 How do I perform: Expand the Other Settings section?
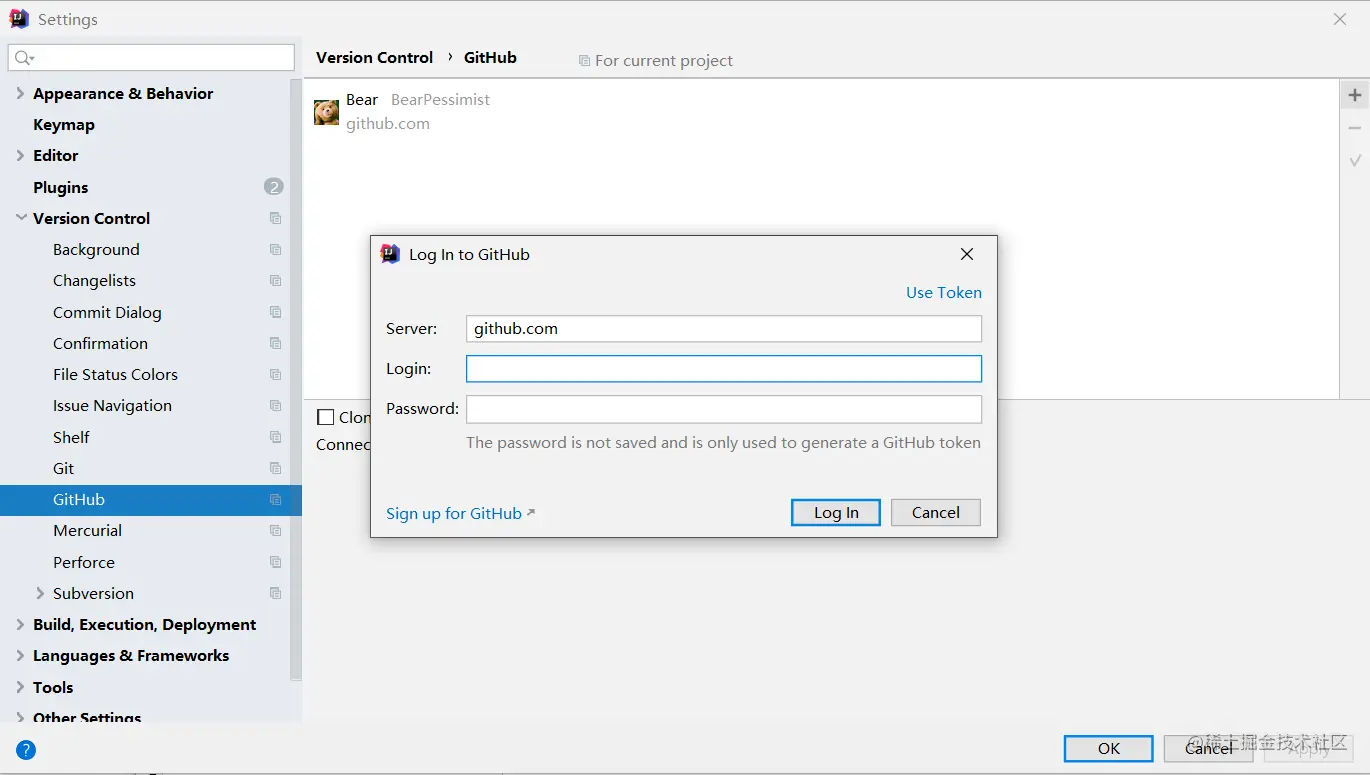click(x=20, y=717)
